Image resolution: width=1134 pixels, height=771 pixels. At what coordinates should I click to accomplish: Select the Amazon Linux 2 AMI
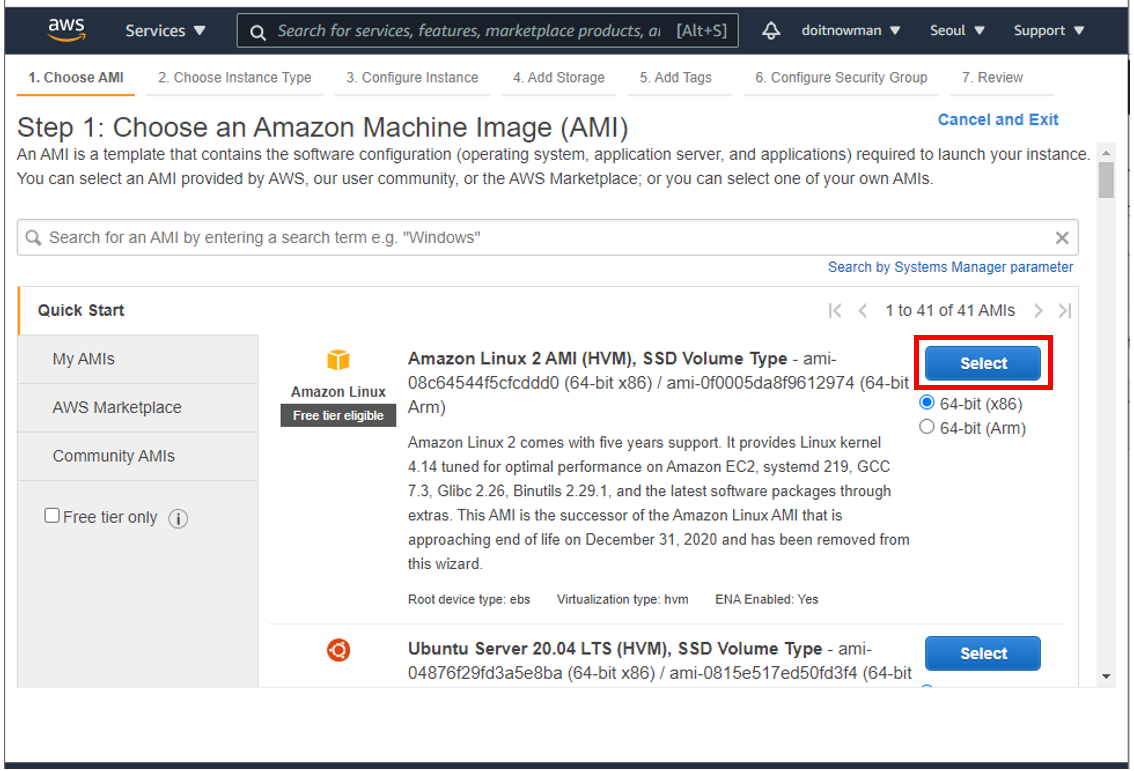pos(983,363)
